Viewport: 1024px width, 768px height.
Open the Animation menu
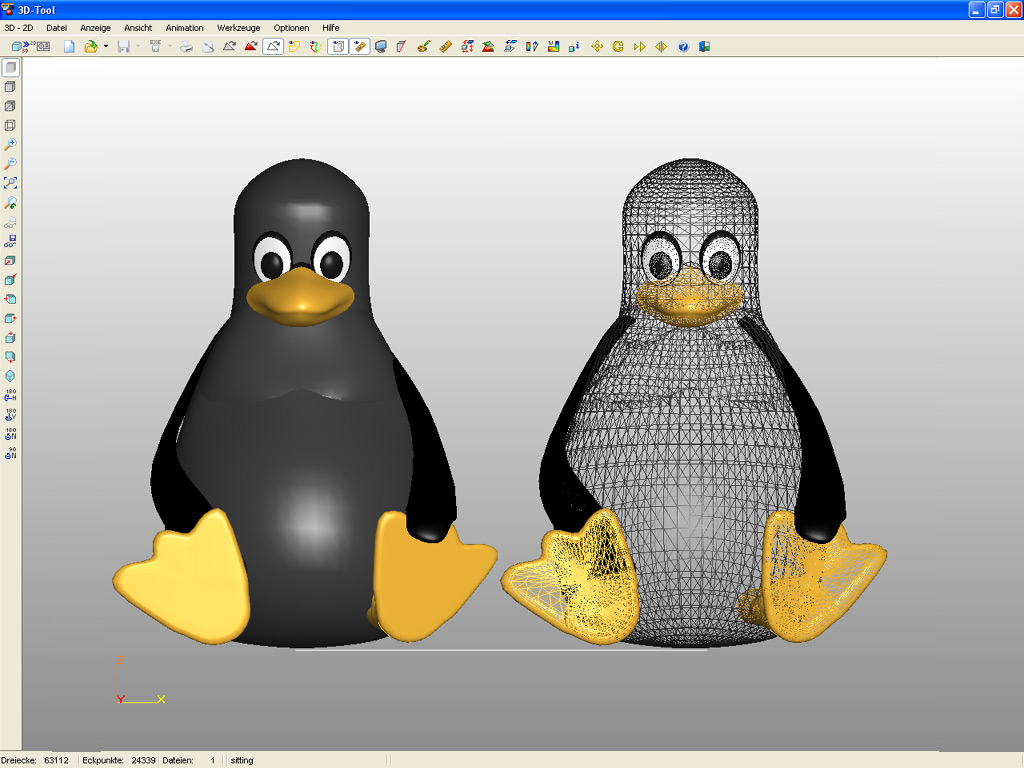tap(184, 27)
